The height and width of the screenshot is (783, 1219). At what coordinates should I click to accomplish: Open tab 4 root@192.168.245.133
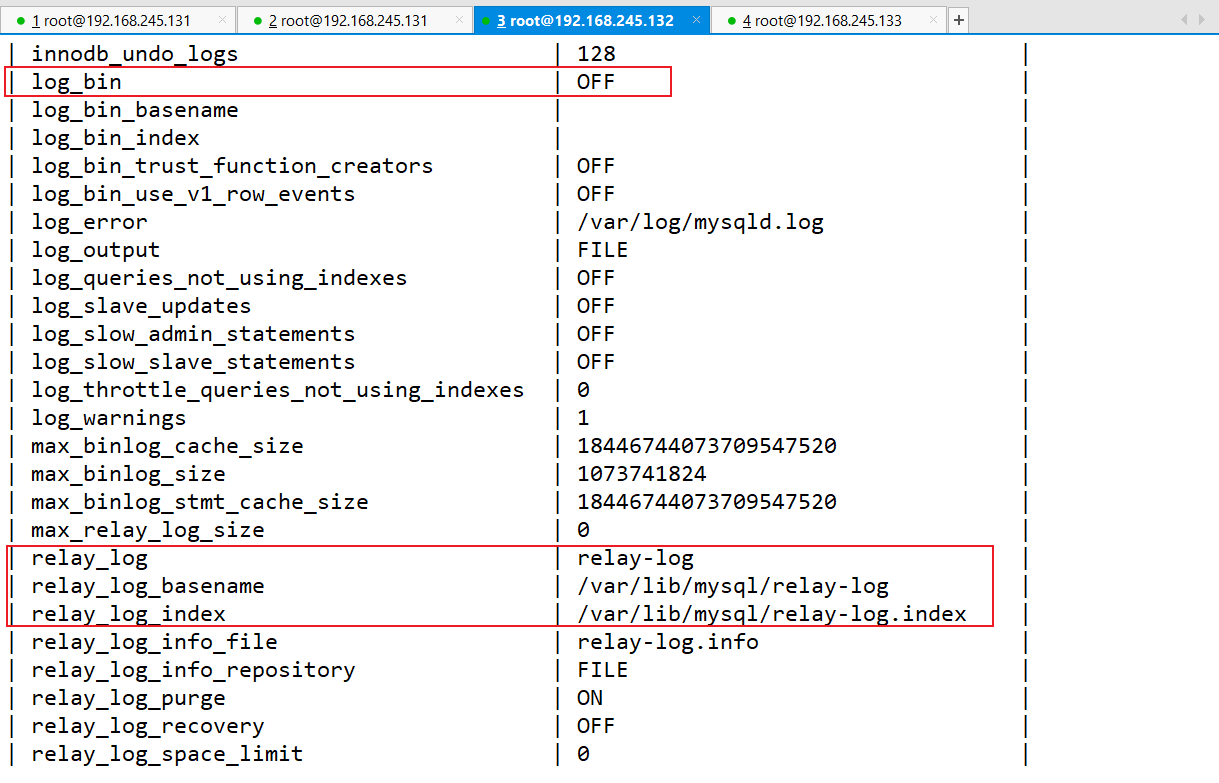828,20
